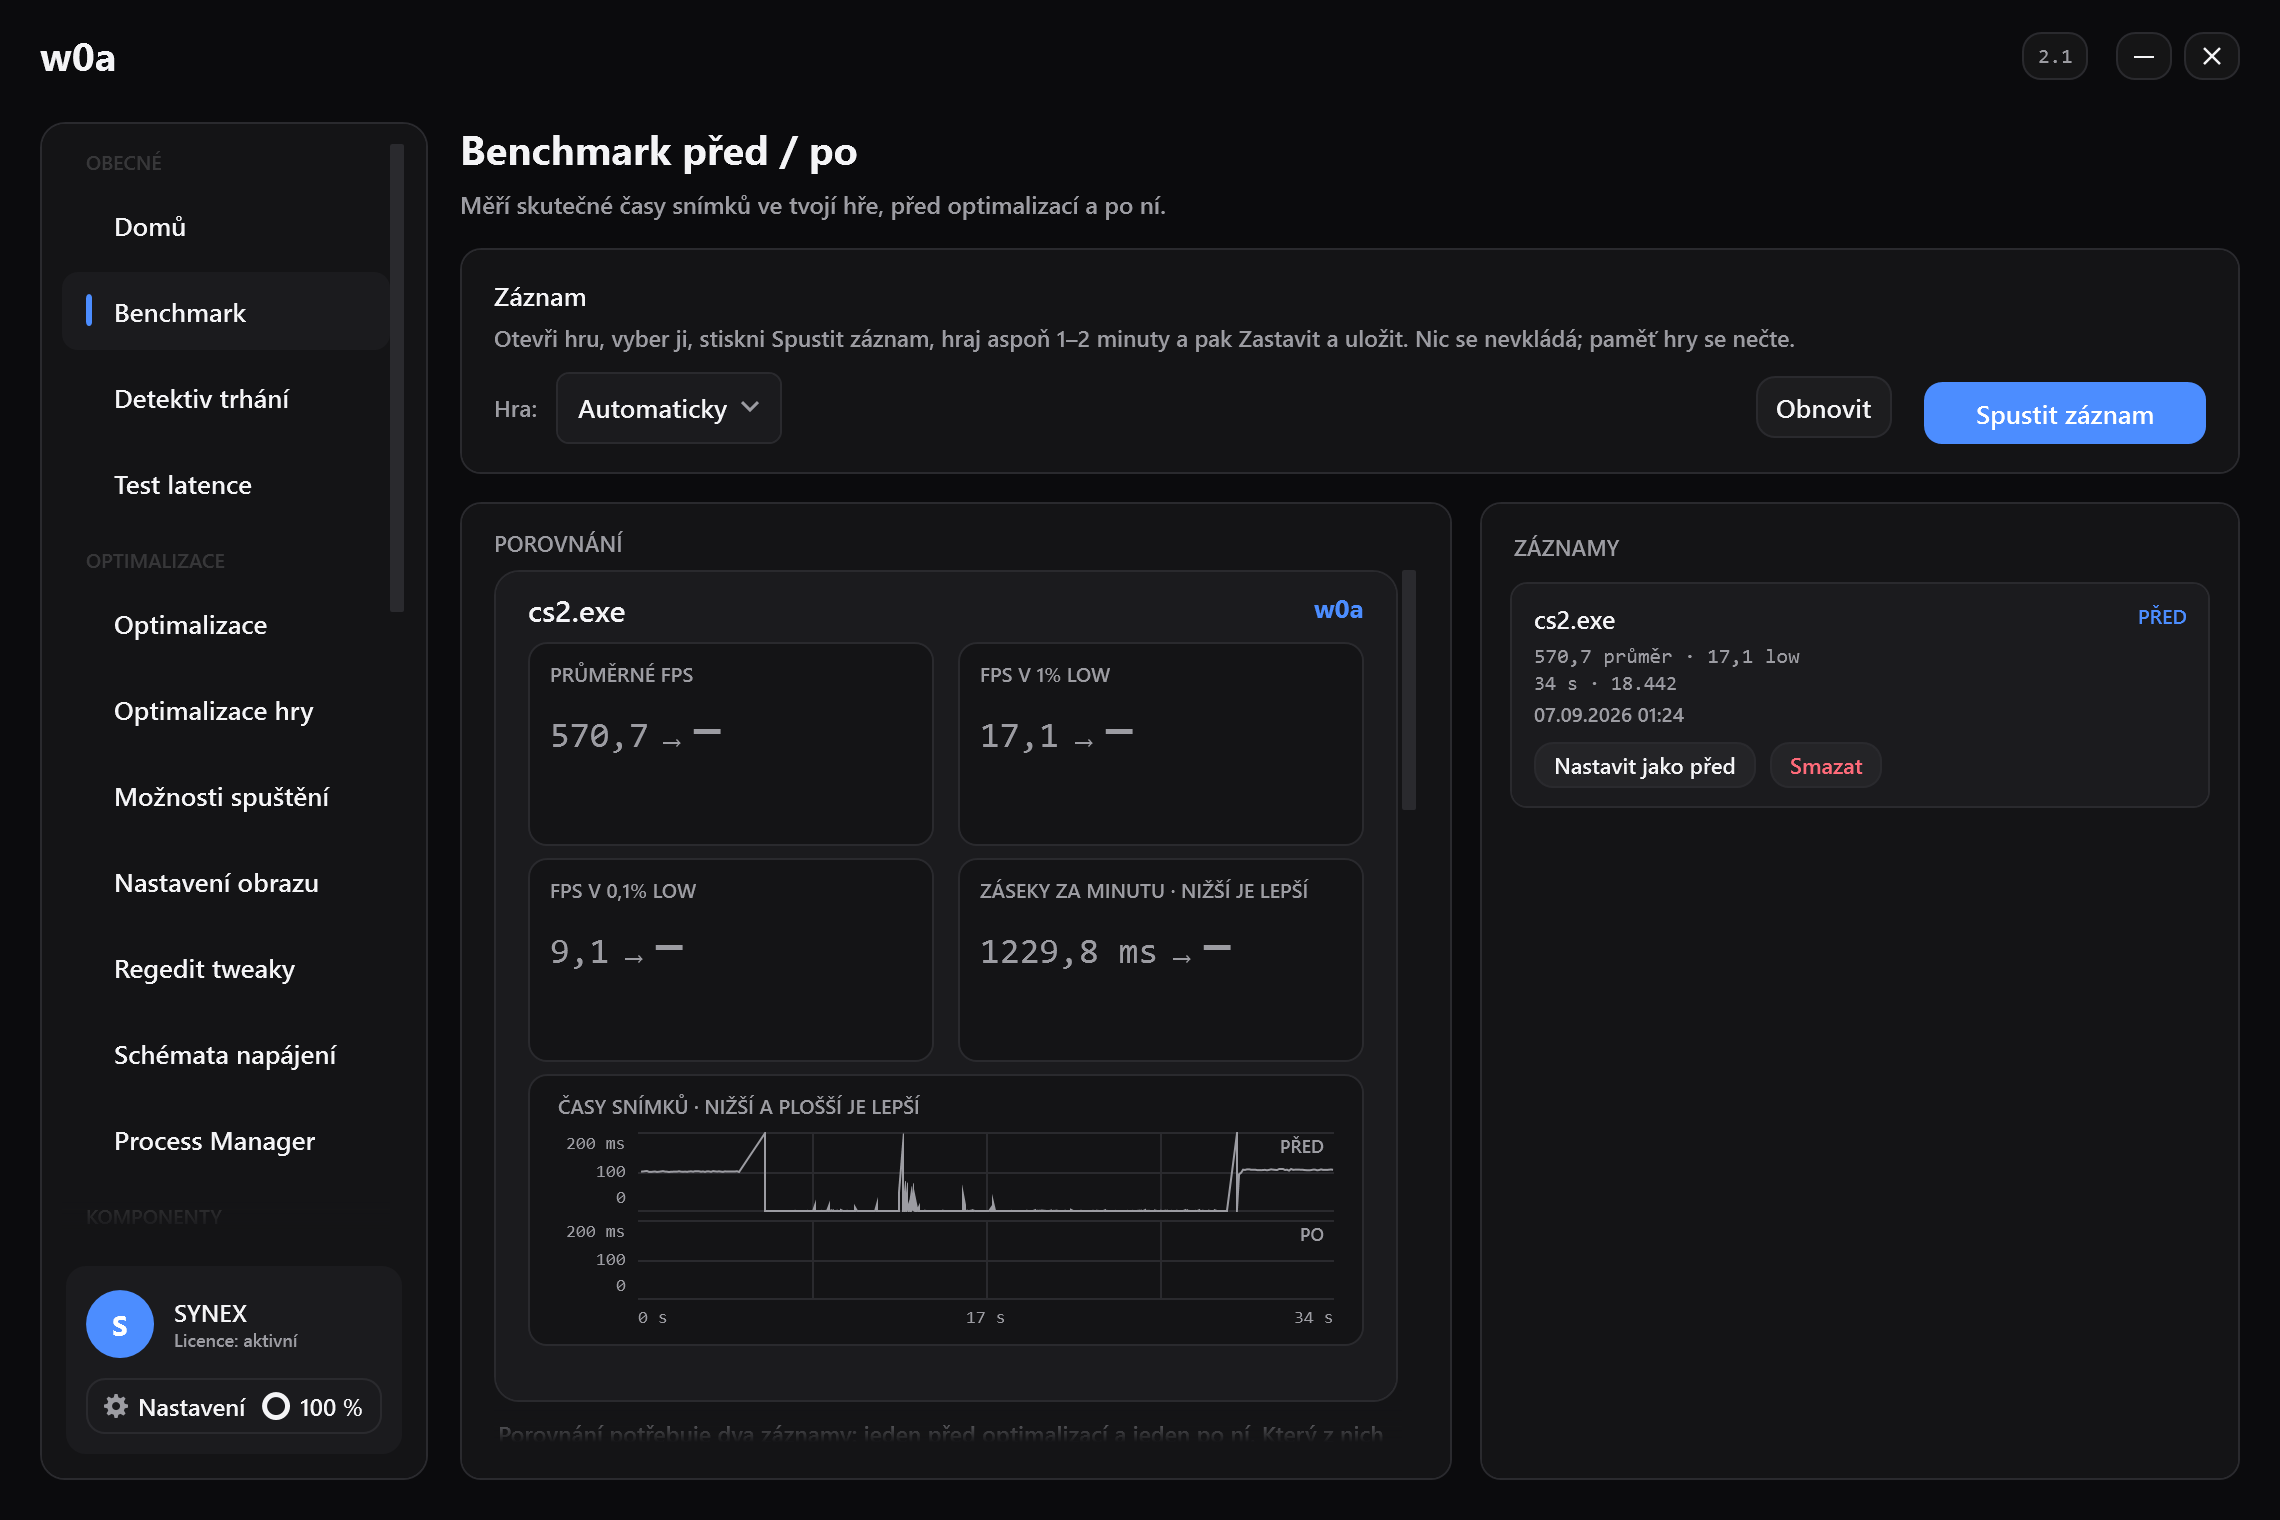Click date 07.09.2026 01:24
This screenshot has height=1520, width=2280.
tap(1608, 715)
